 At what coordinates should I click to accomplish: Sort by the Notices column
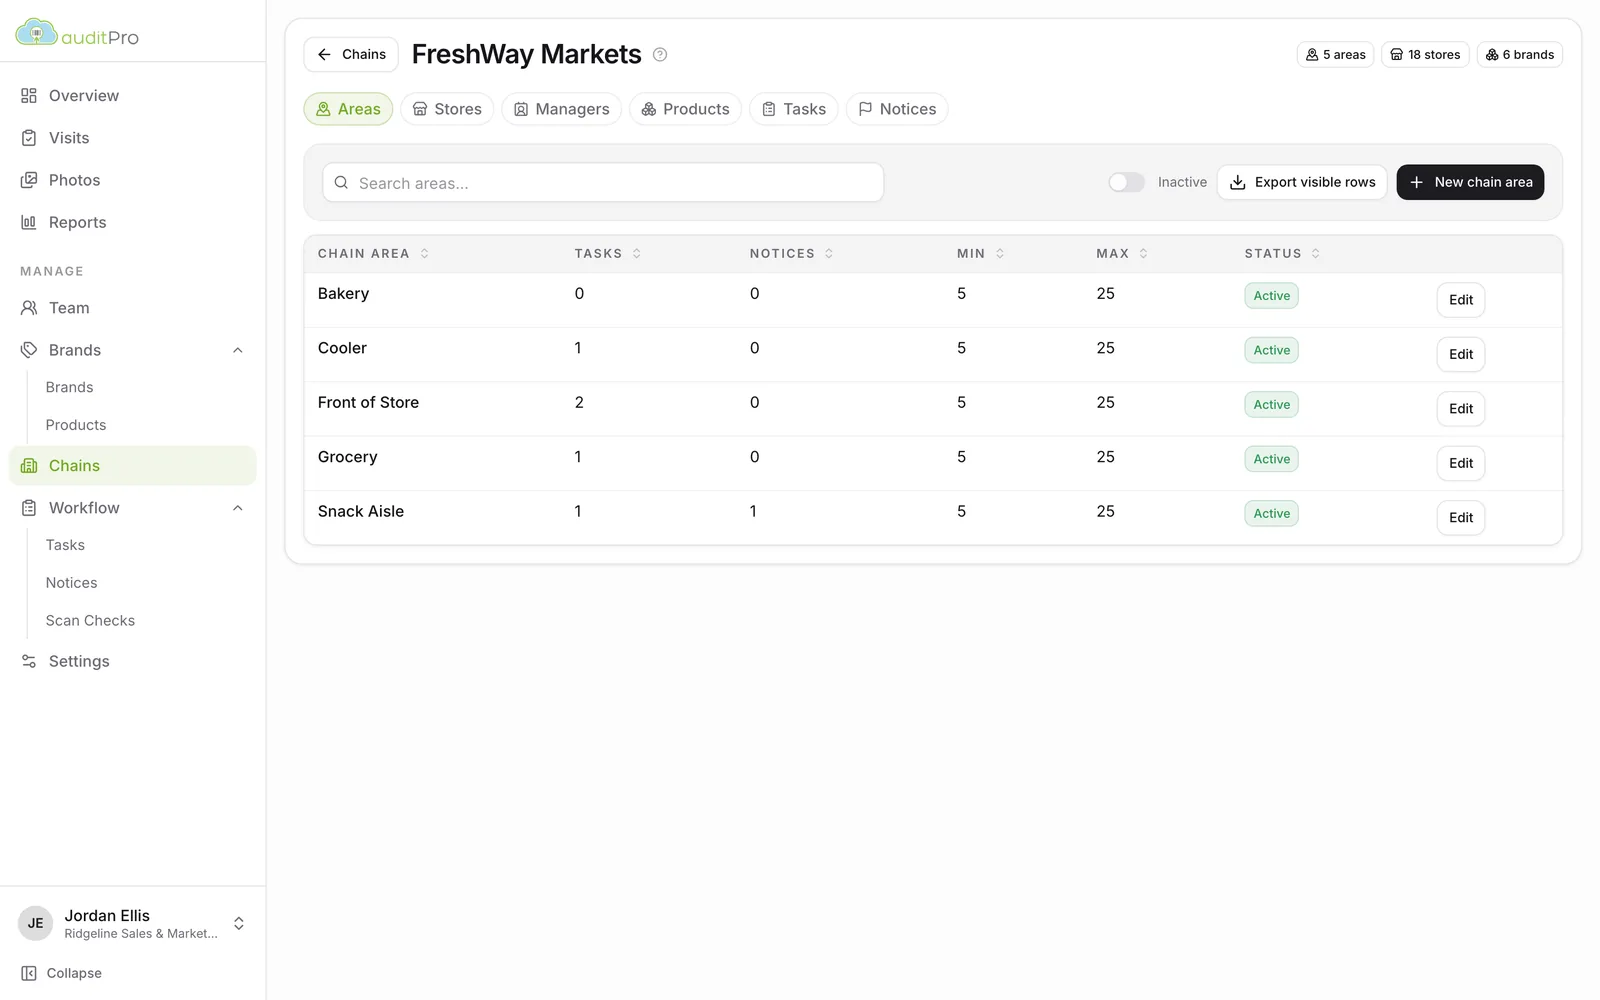click(791, 254)
